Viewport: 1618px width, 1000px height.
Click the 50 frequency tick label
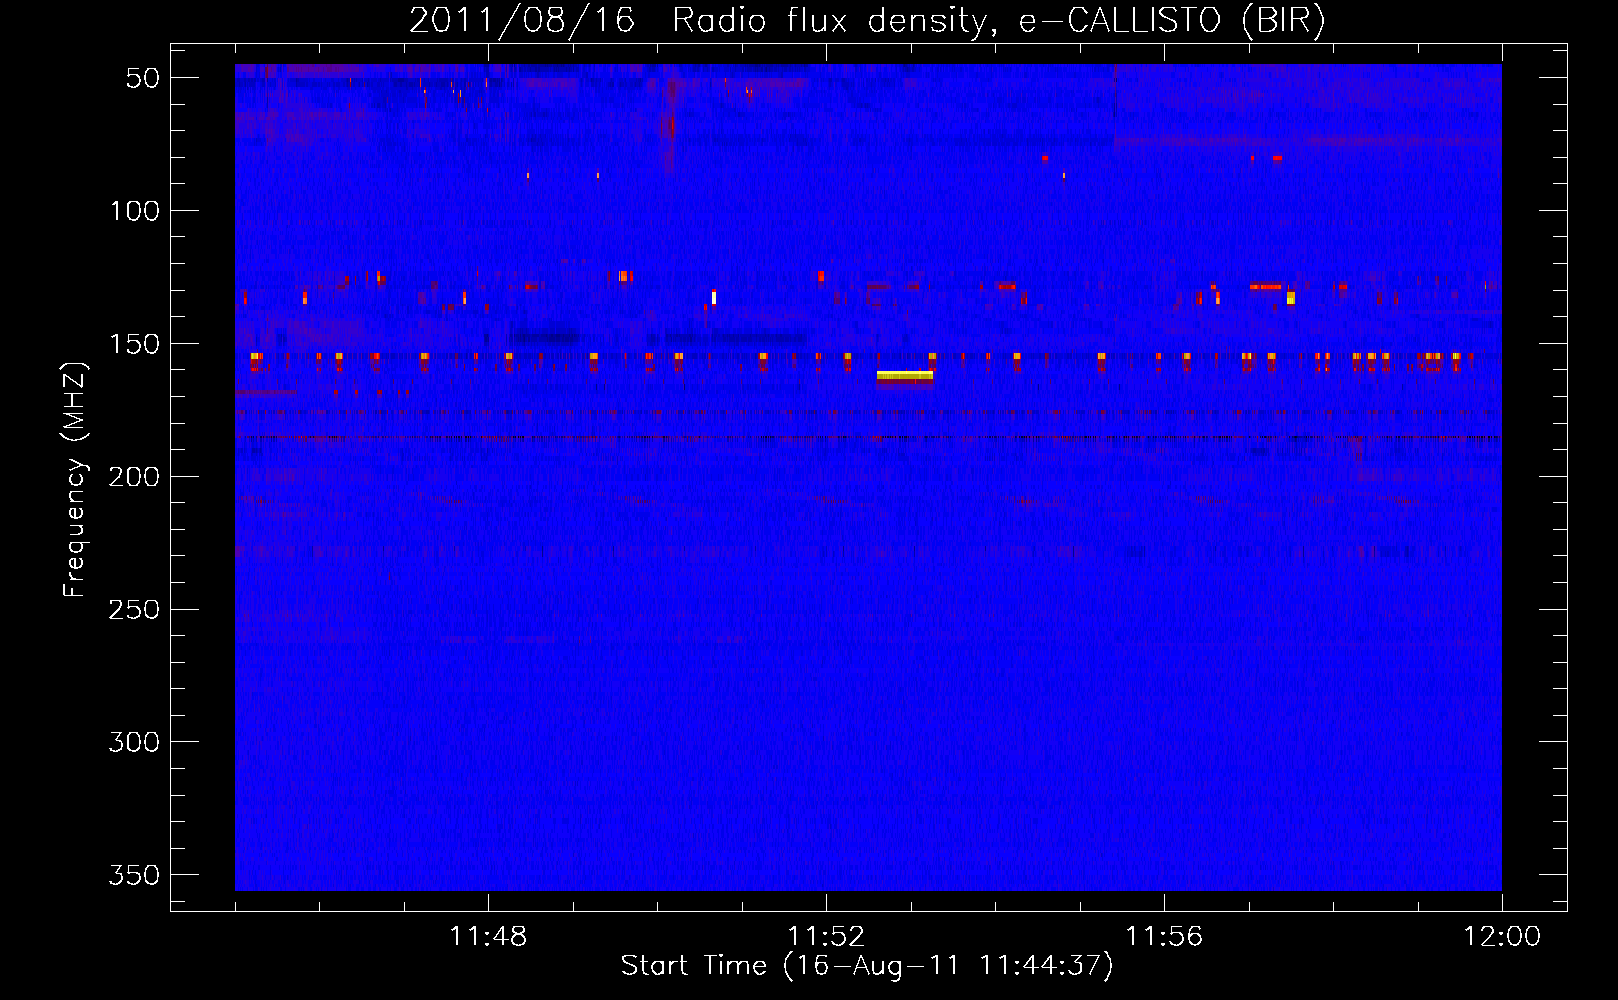pyautogui.click(x=142, y=78)
